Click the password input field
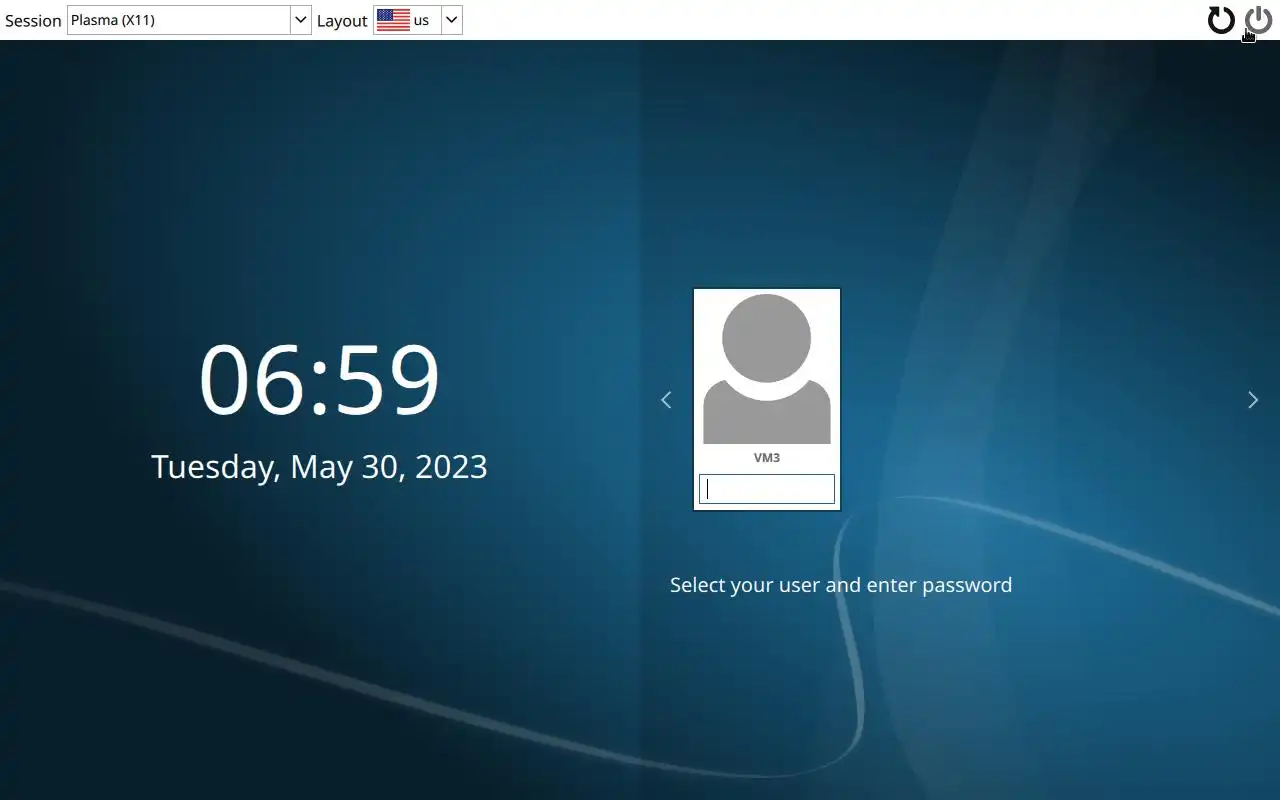Image resolution: width=1280 pixels, height=800 pixels. point(767,489)
